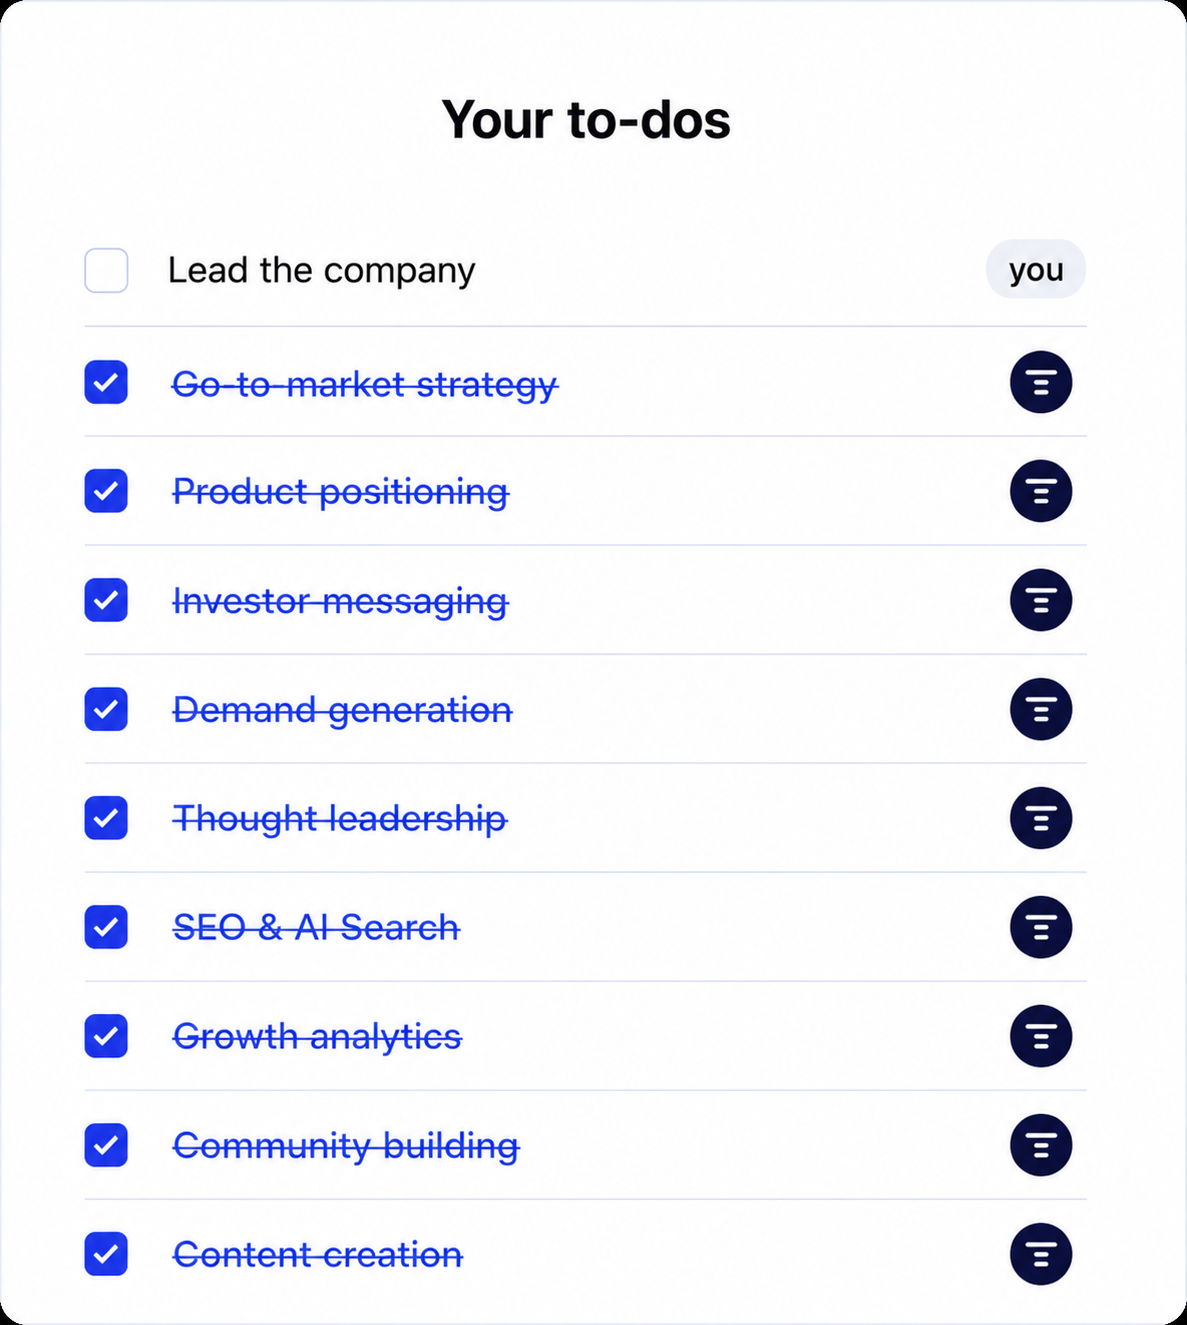Uncheck the Product positioning checkbox
The image size is (1187, 1325).
[x=106, y=491]
